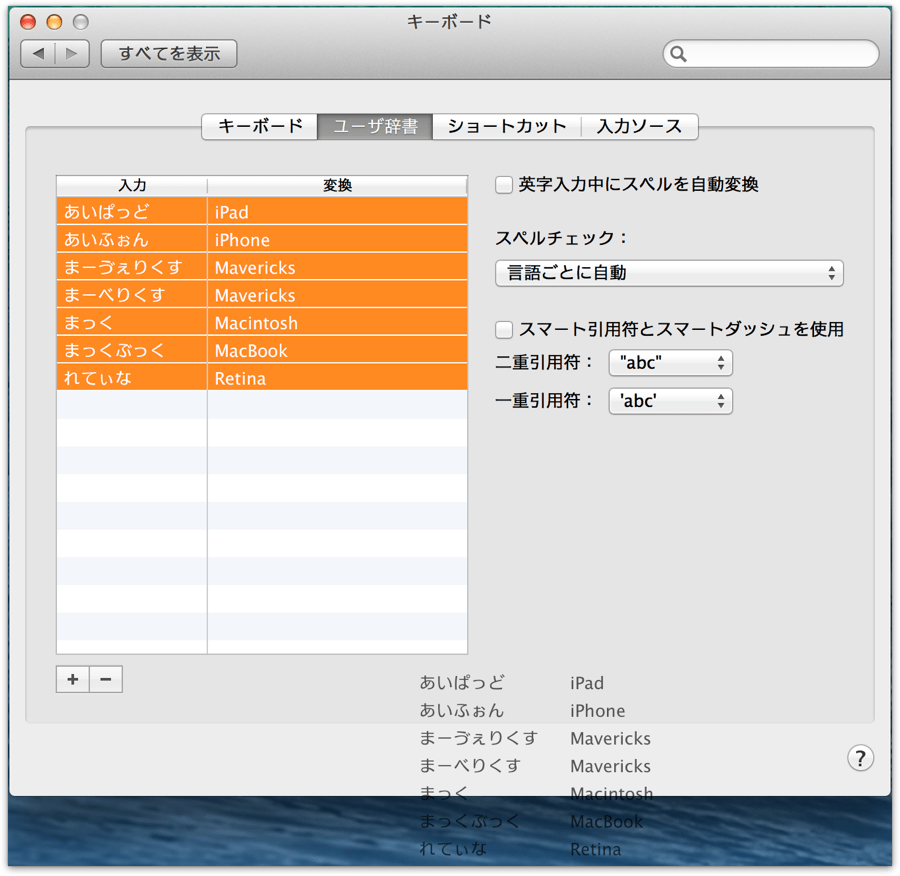Select the まっくぶっく input cell
900x876 pixels.
click(x=131, y=350)
